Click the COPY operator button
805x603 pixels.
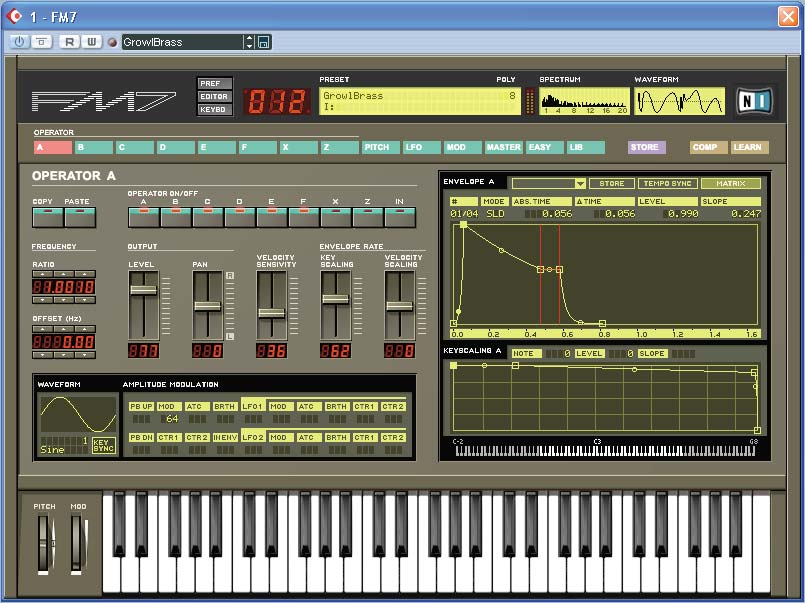pos(48,218)
